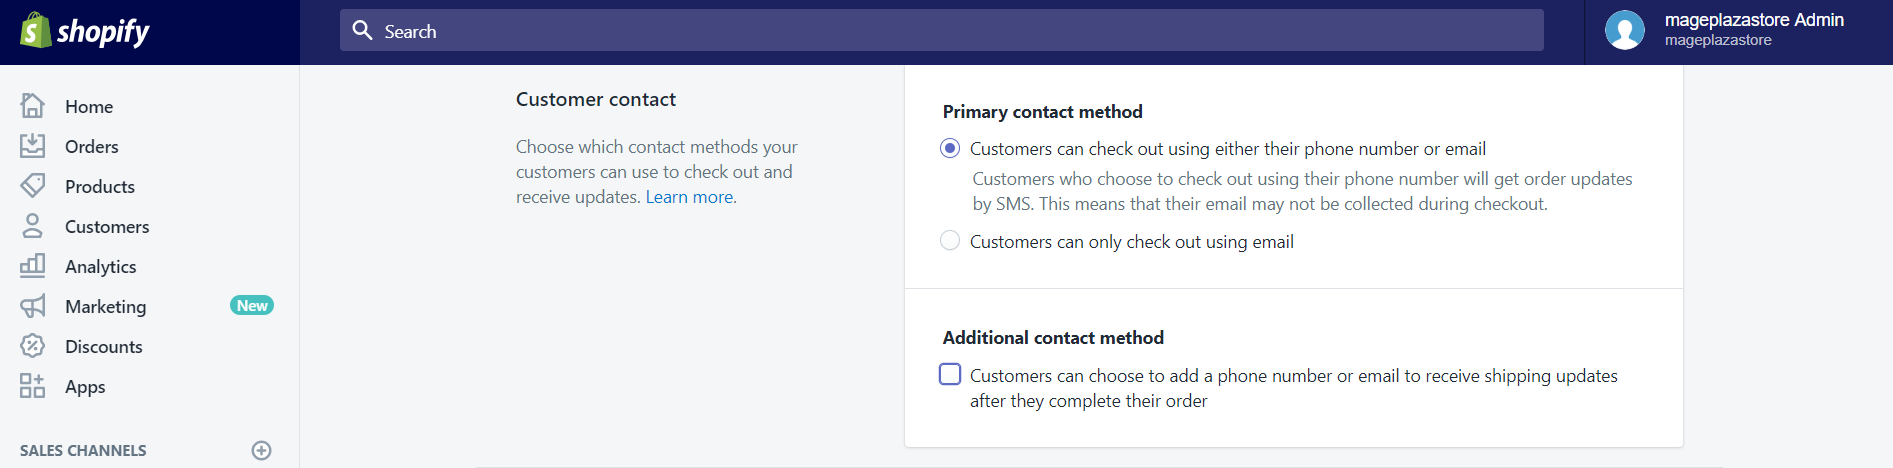Select the Orders inbox icon

pyautogui.click(x=33, y=146)
